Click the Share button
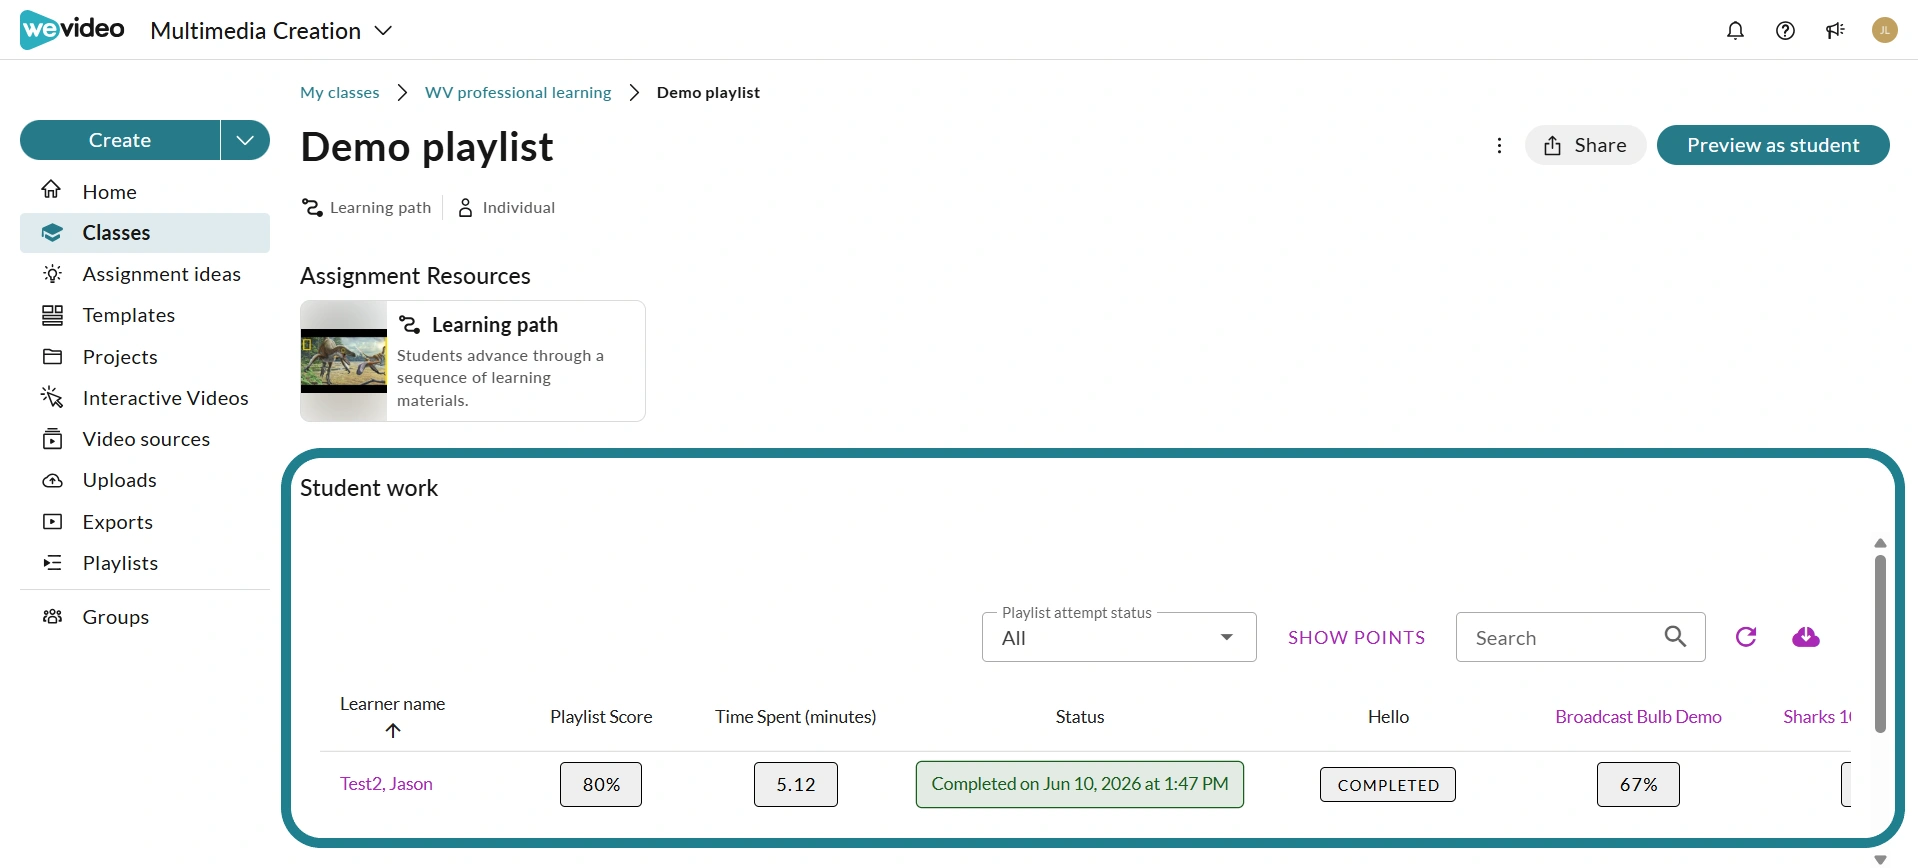The image size is (1918, 868). [x=1585, y=146]
